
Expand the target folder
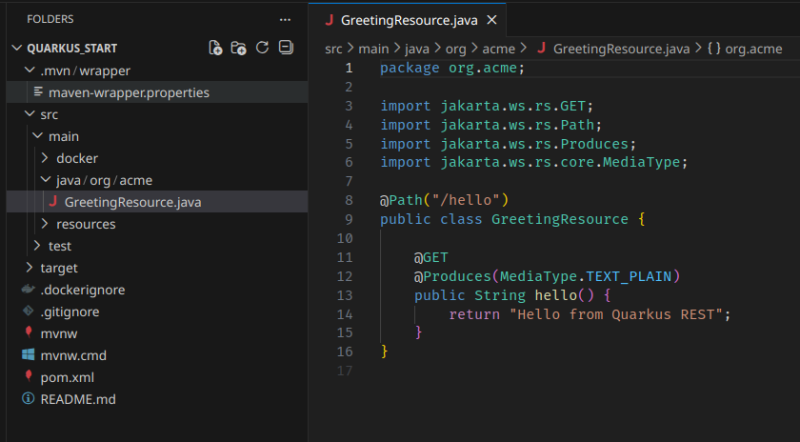pyautogui.click(x=29, y=268)
